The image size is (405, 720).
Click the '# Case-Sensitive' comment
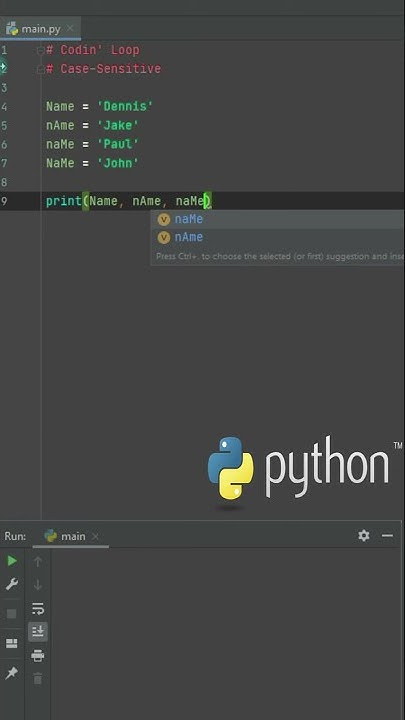pos(104,69)
